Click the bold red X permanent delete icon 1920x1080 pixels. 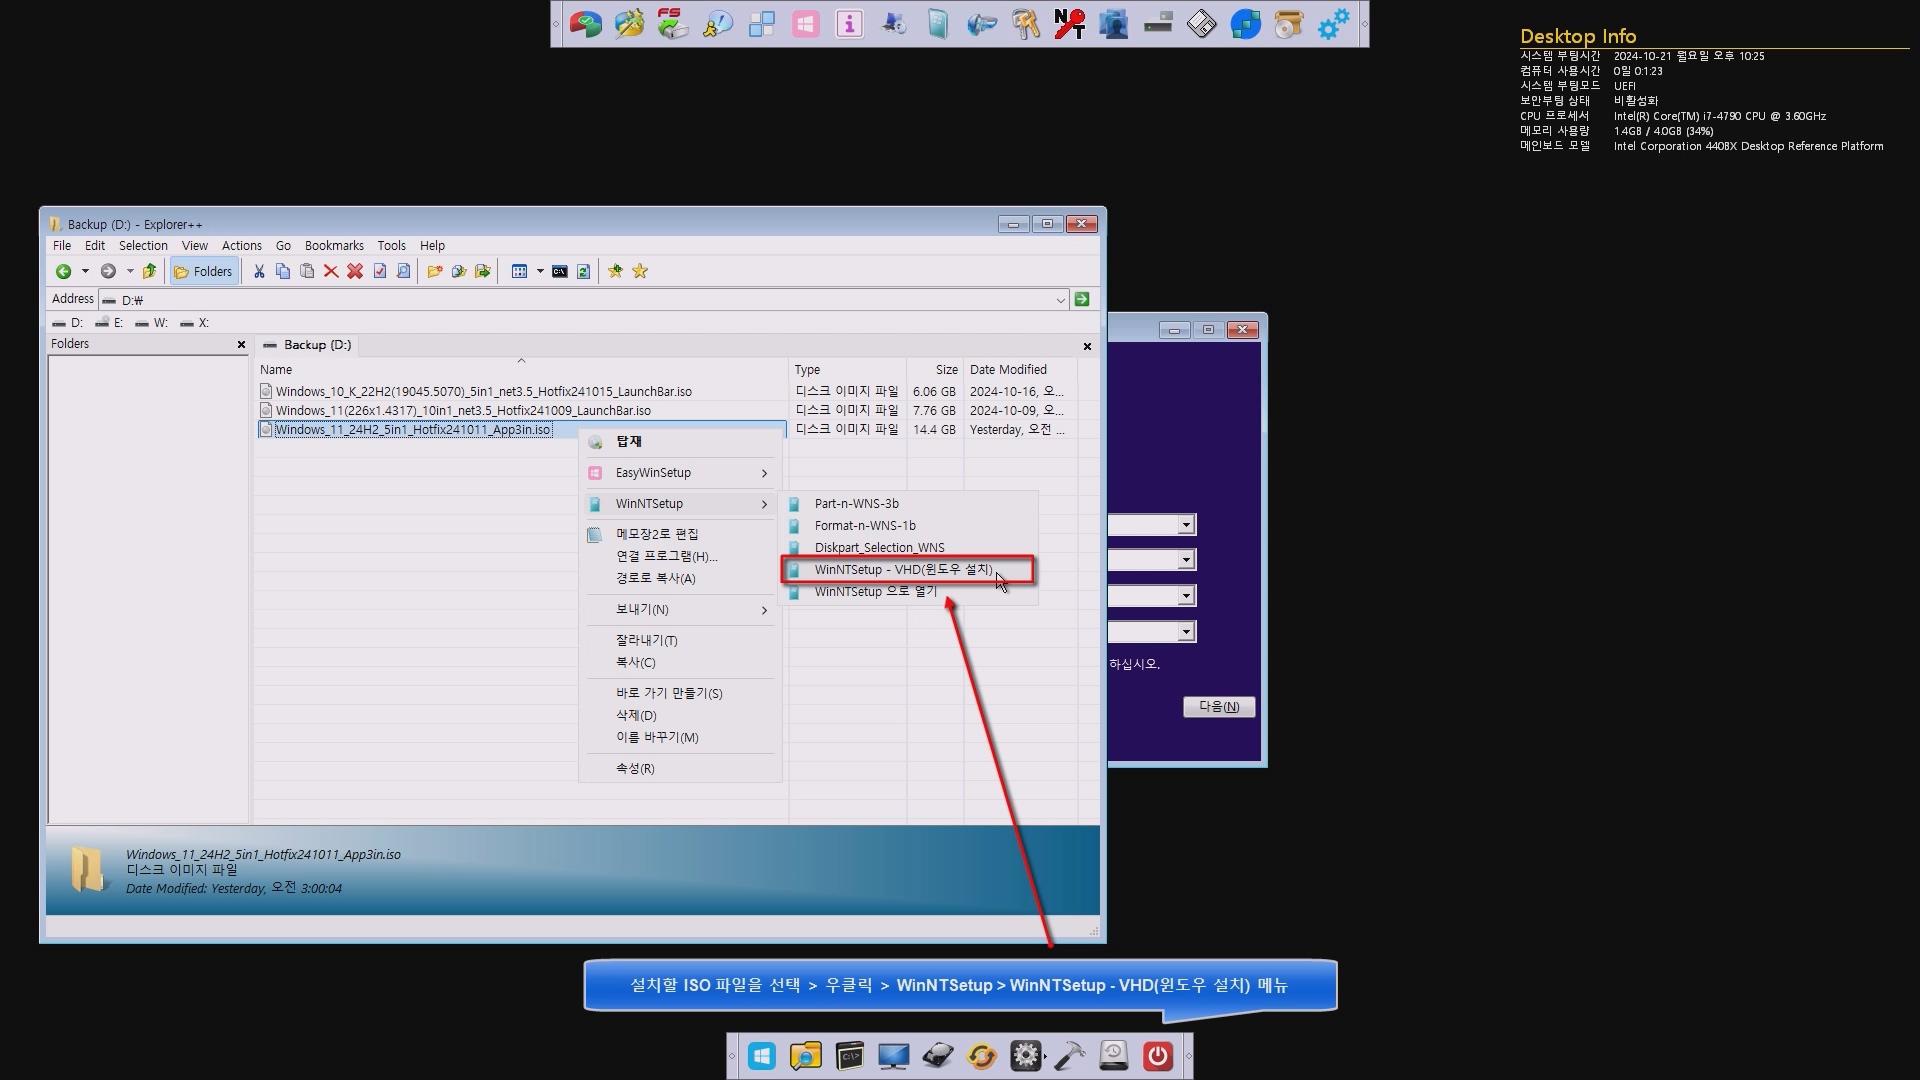point(355,271)
